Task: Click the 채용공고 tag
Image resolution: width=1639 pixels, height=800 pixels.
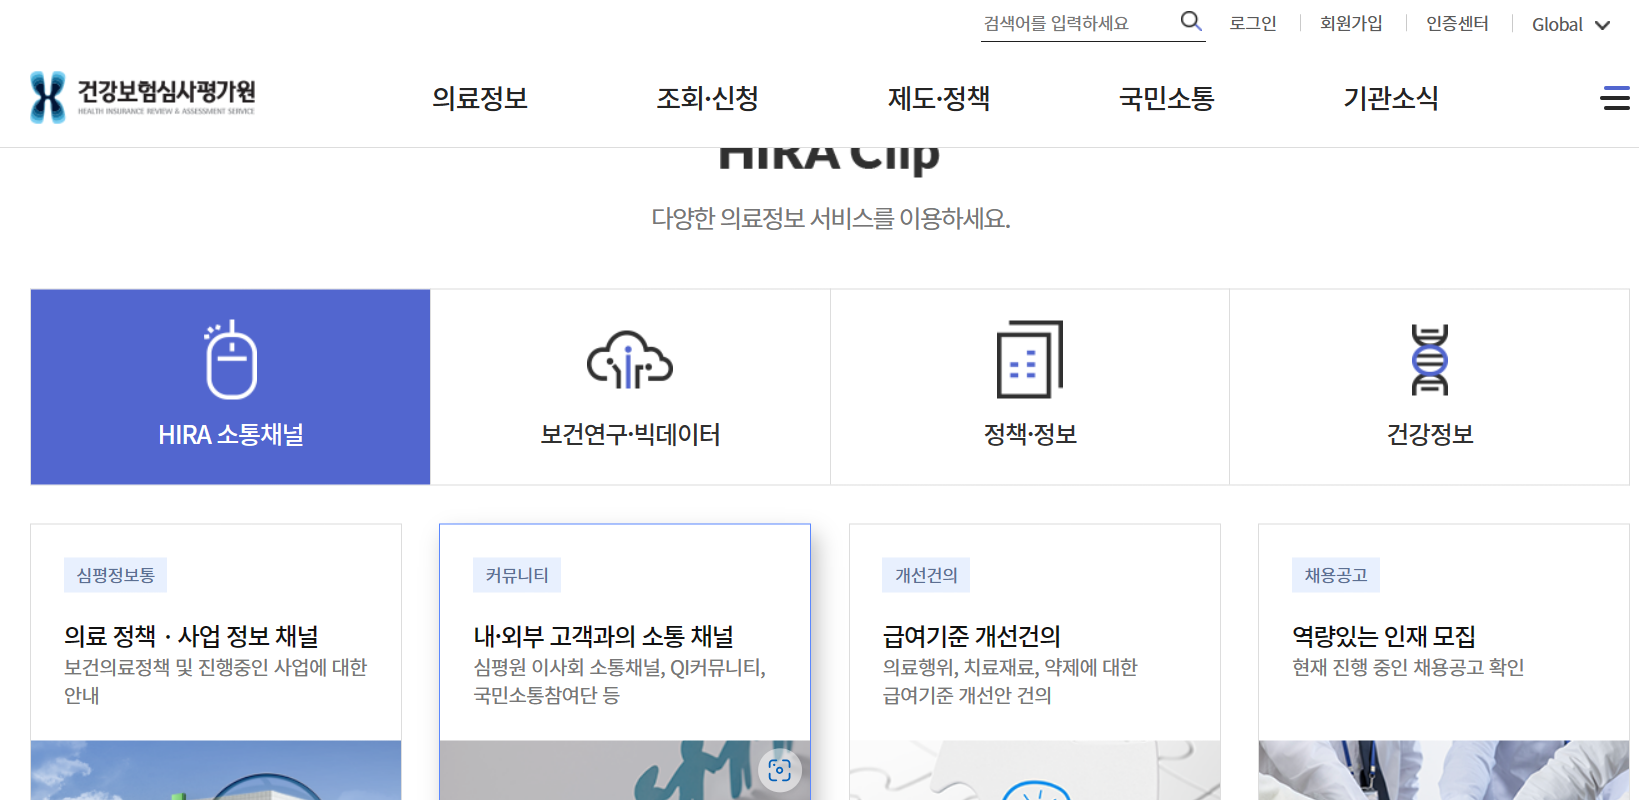Action: 1336,575
